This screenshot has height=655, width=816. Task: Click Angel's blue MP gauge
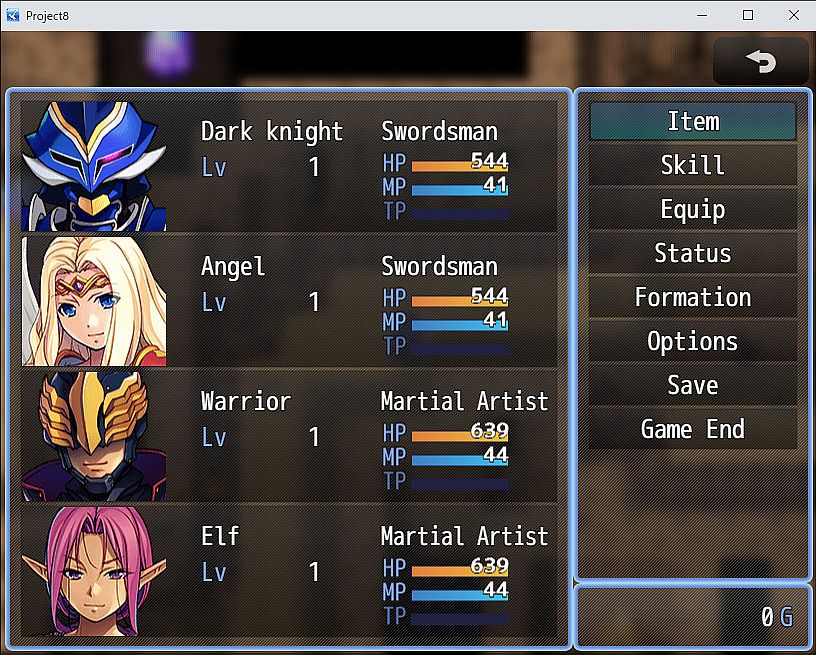click(x=460, y=325)
